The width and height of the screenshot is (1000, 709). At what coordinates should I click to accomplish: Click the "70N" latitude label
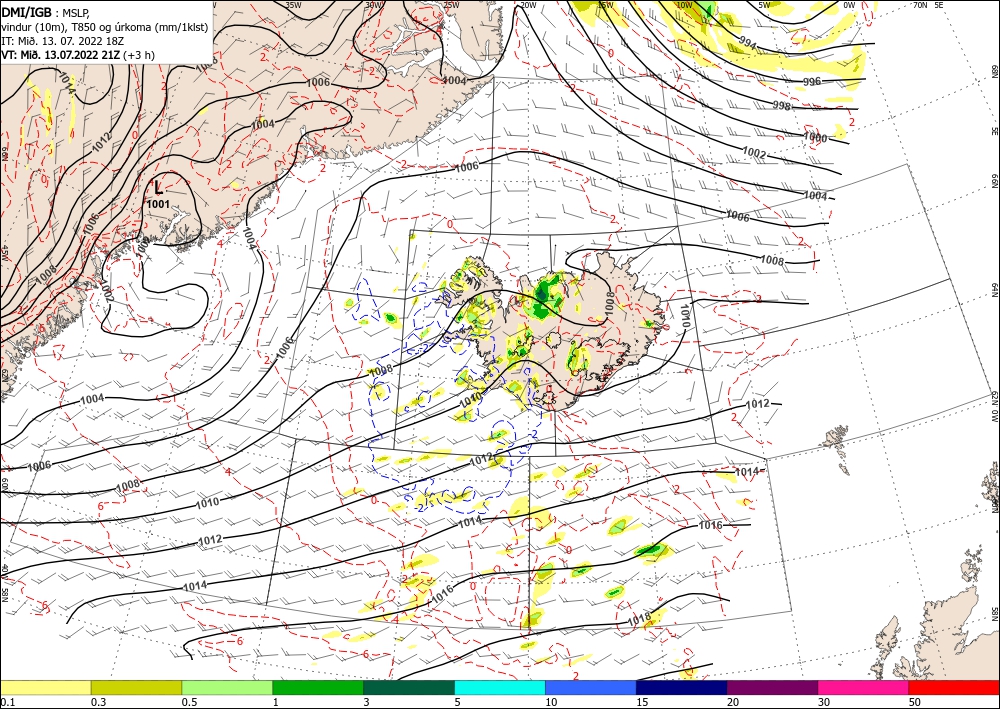920,4
